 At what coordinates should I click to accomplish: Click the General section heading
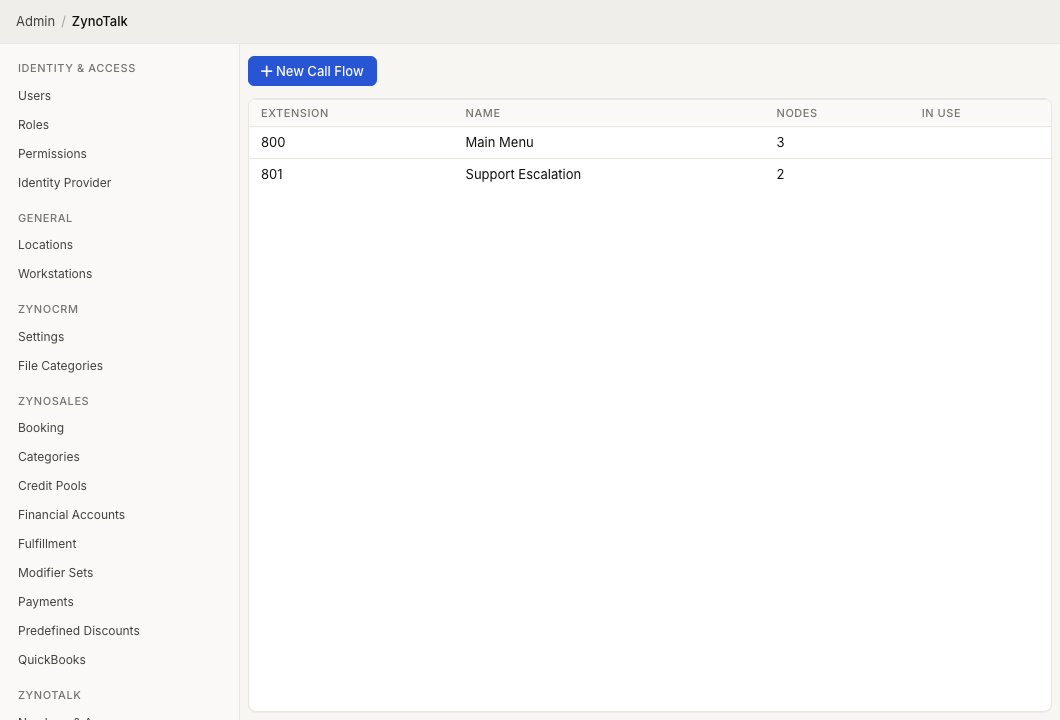(45, 218)
